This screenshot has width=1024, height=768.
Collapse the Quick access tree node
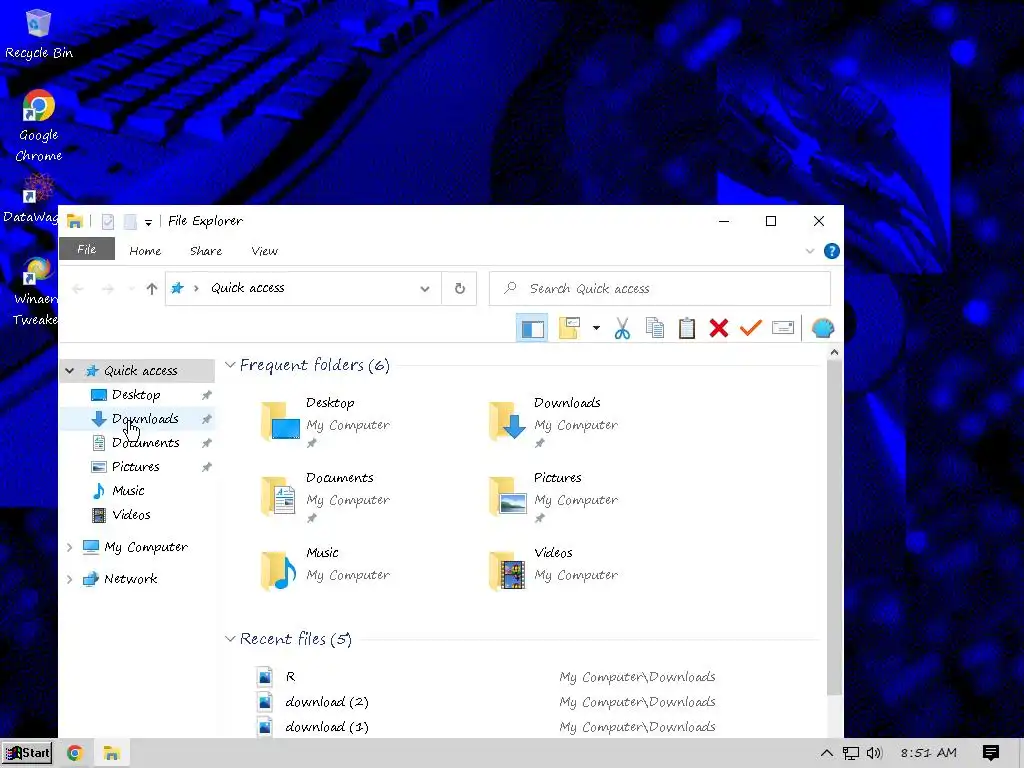(x=69, y=370)
